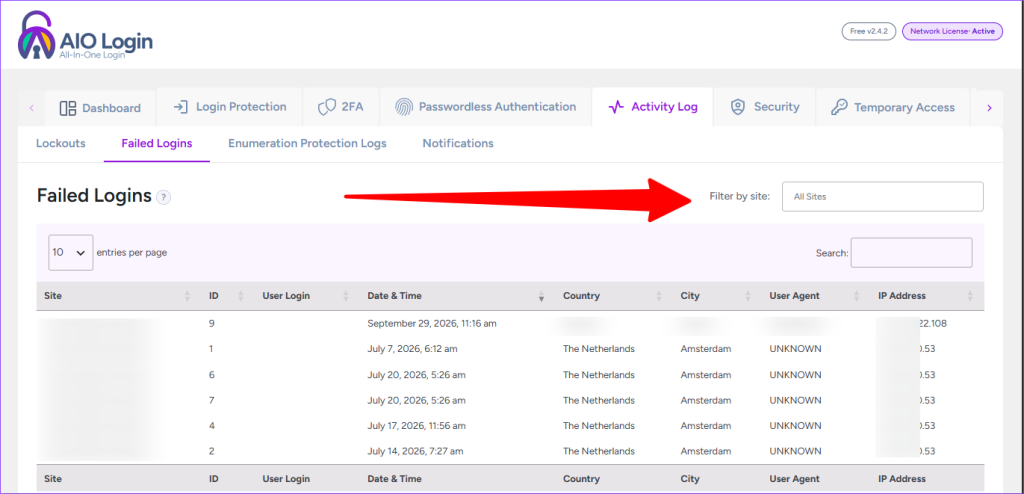Click the ID cell with value 7
This screenshot has height=494, width=1024.
tap(212, 400)
